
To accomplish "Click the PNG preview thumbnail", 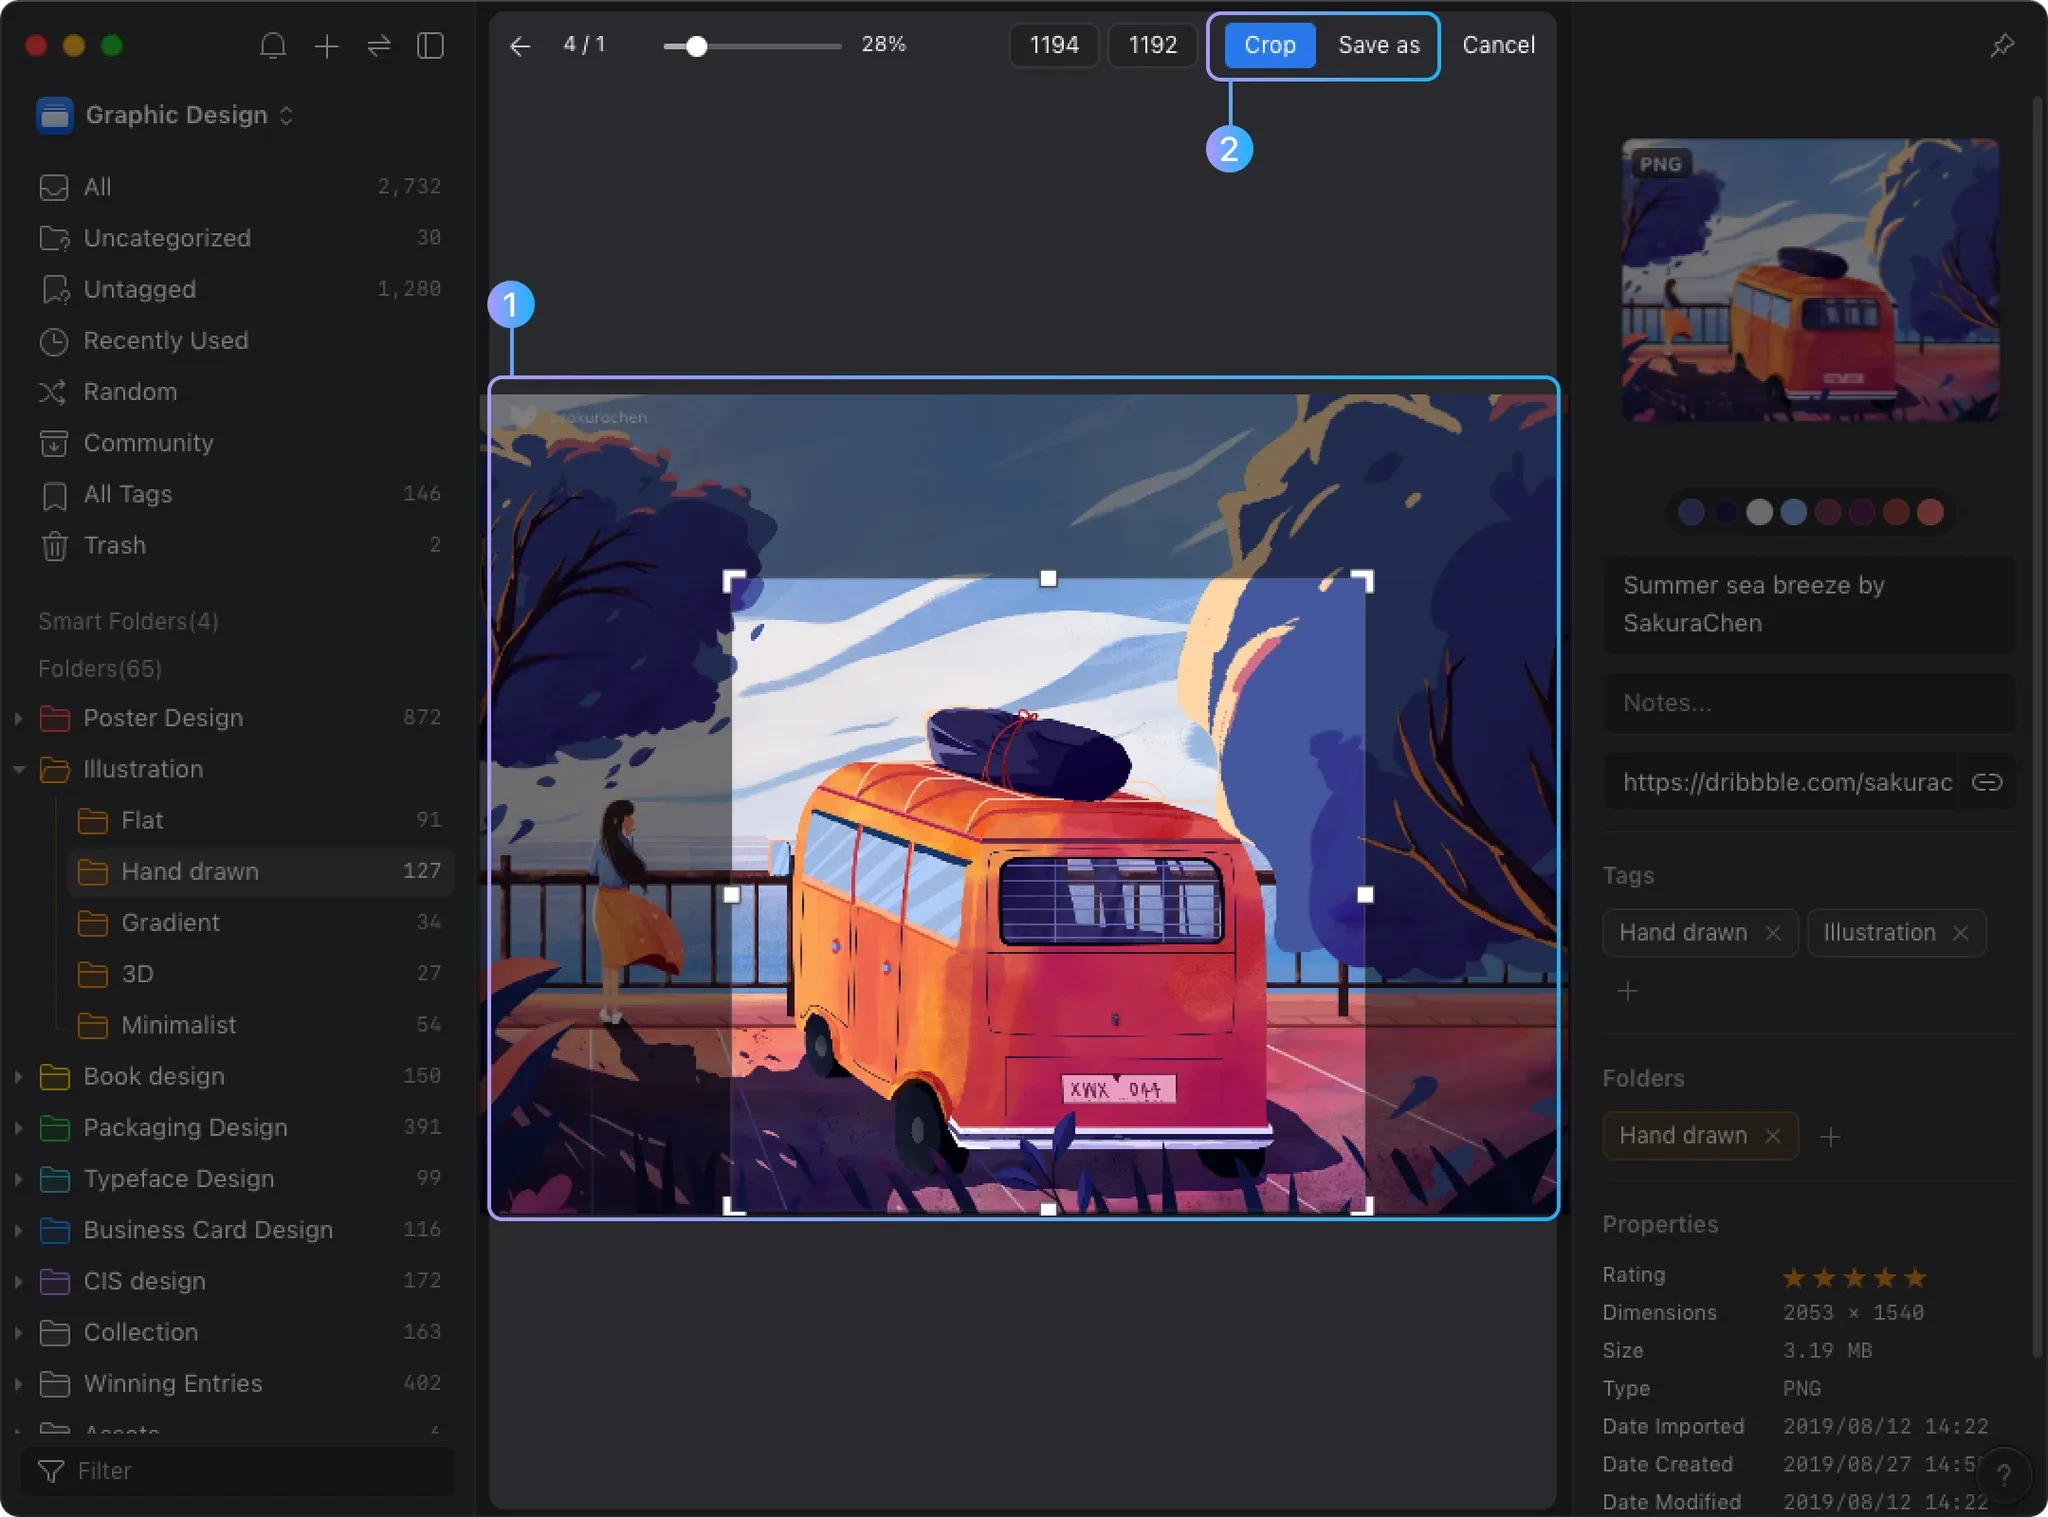I will [x=1810, y=280].
